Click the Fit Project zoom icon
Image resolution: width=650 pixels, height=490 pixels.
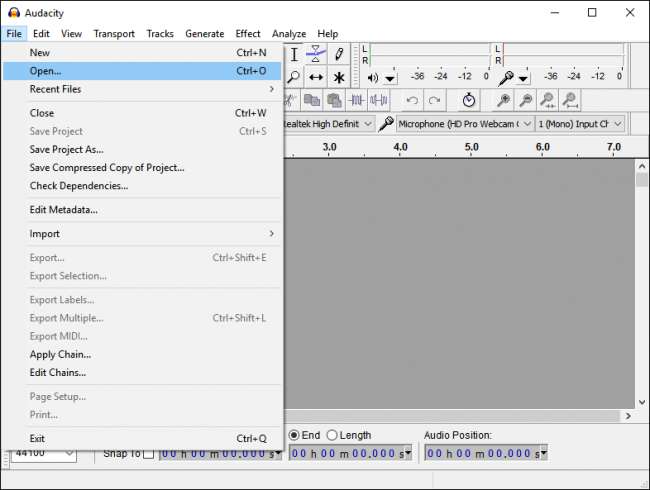click(x=570, y=100)
